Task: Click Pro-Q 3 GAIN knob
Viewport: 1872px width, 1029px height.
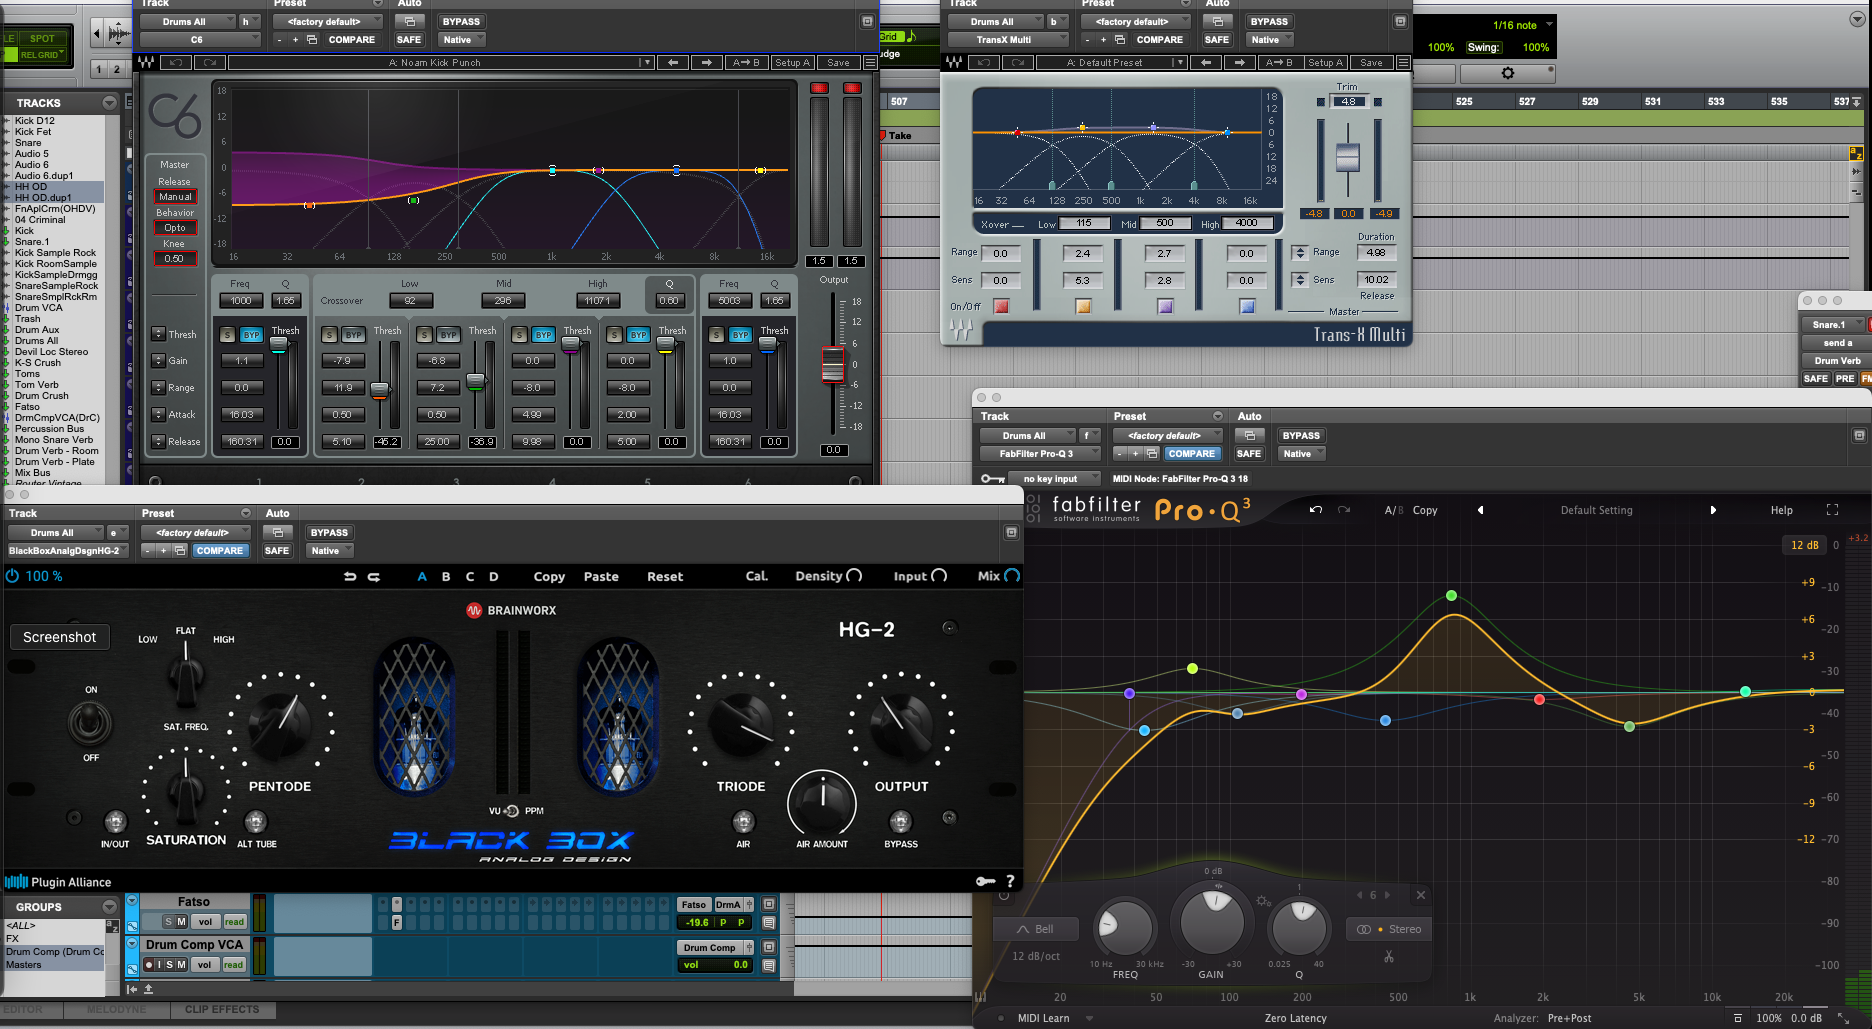Action: click(x=1212, y=920)
